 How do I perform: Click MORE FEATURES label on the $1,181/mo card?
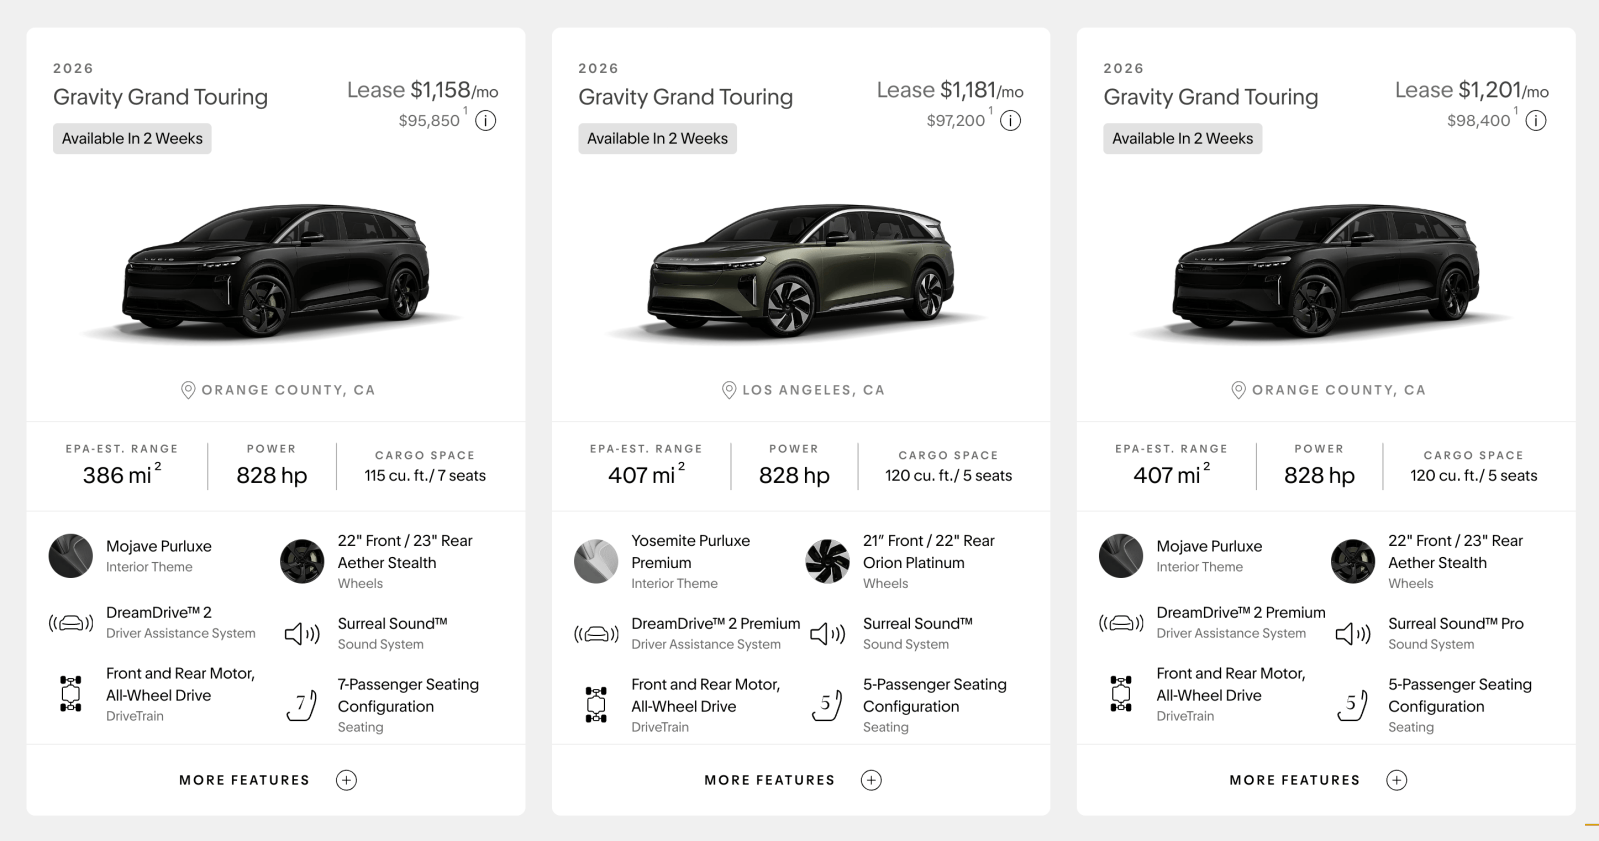[x=769, y=780]
